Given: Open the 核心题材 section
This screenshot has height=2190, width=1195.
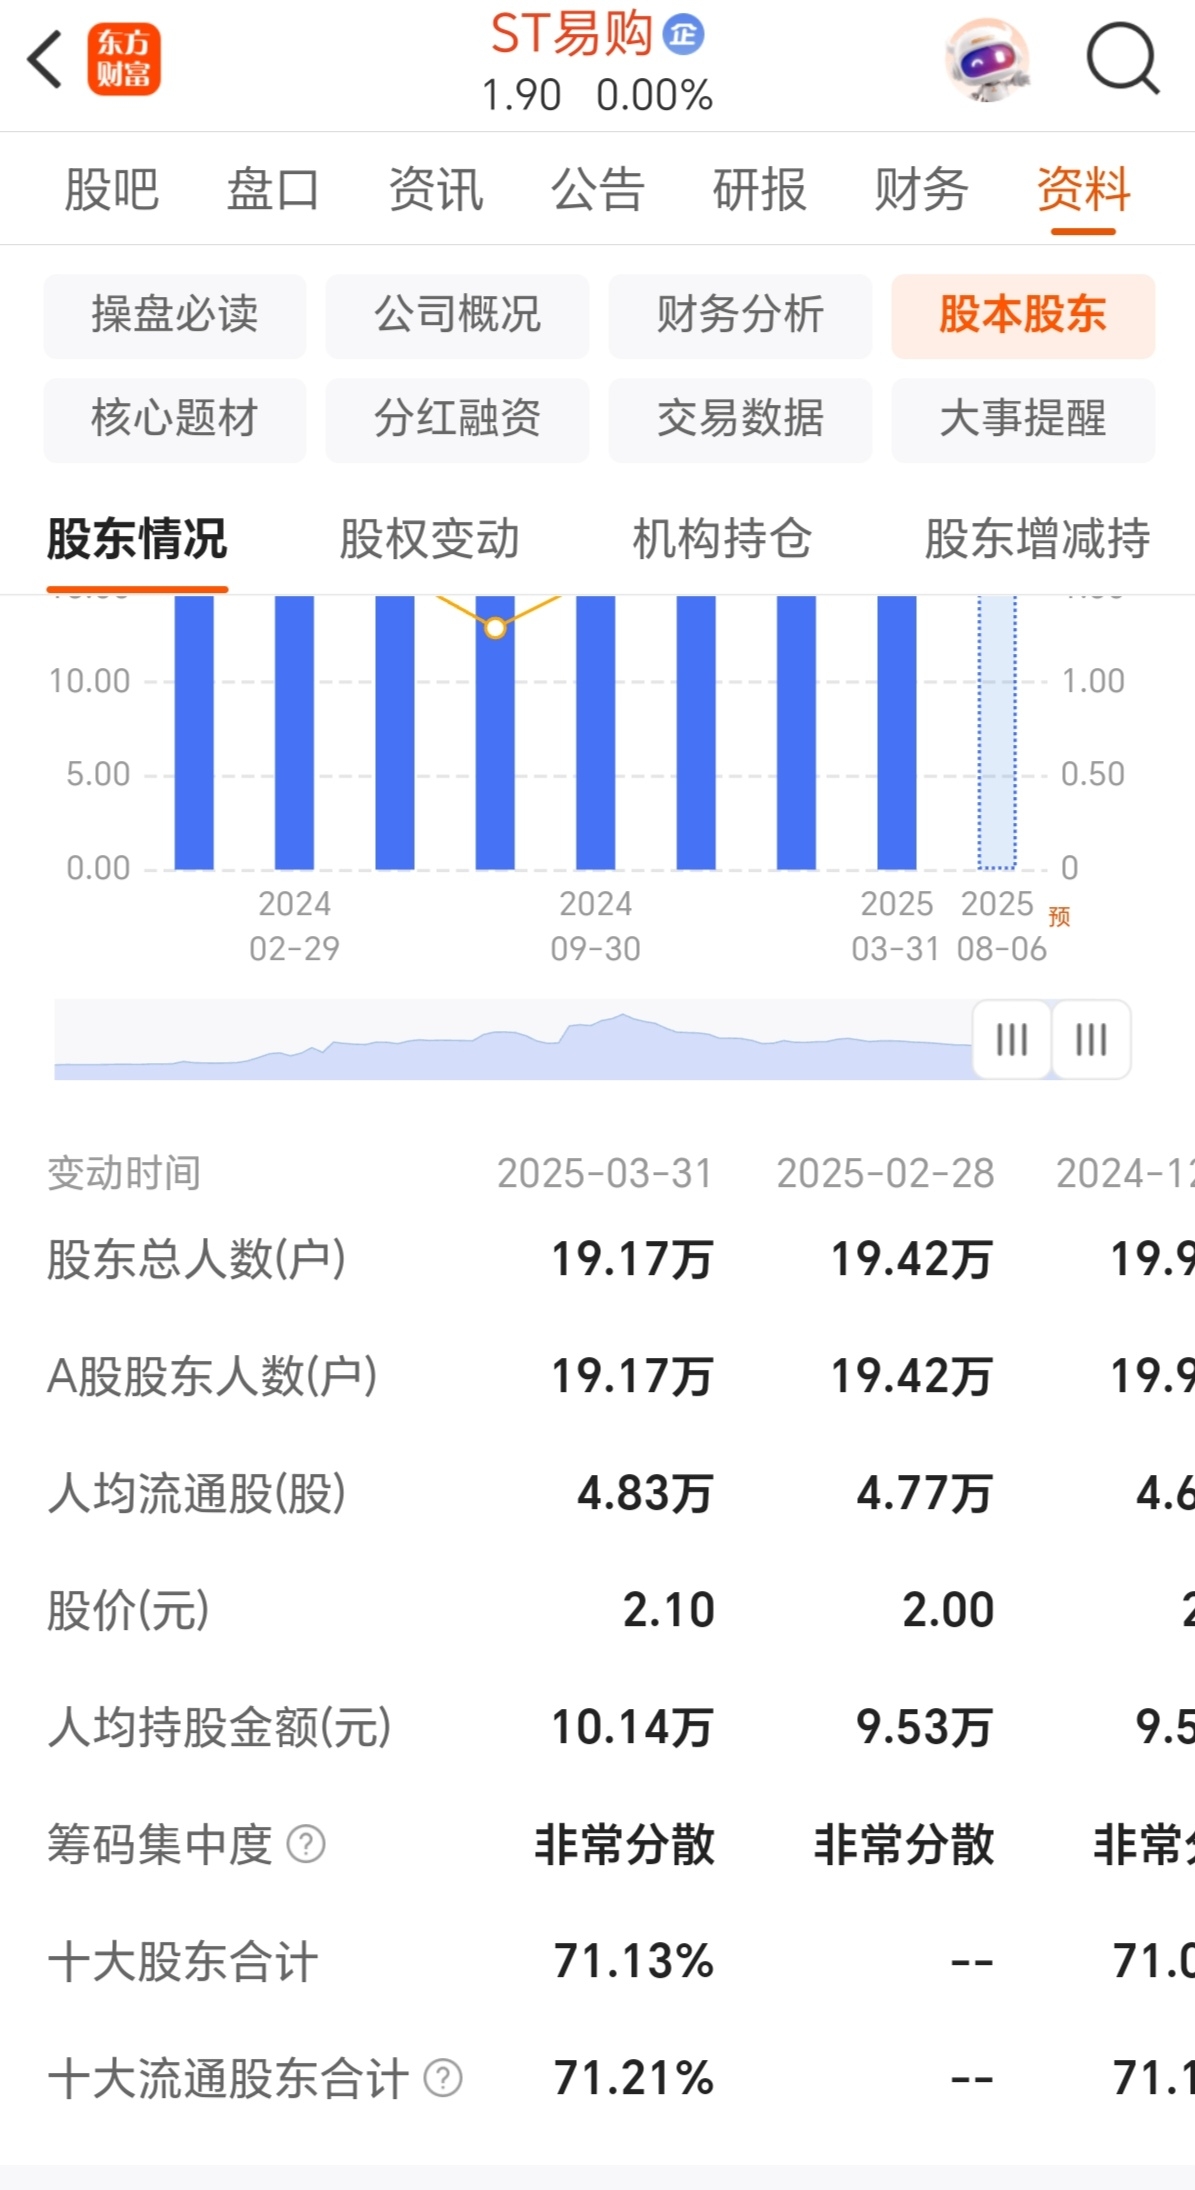Looking at the screenshot, I should tap(175, 419).
